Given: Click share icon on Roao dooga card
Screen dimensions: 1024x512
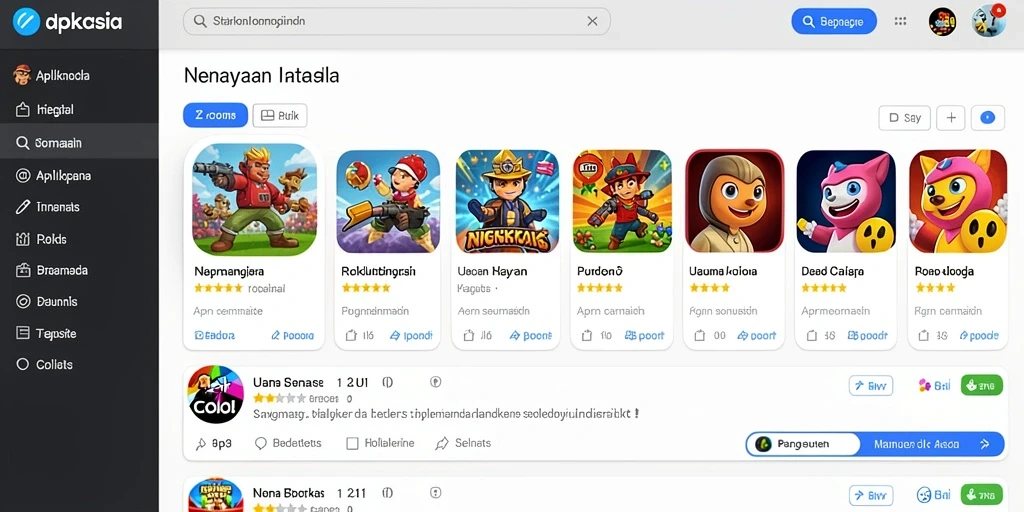Looking at the screenshot, I should click(924, 336).
